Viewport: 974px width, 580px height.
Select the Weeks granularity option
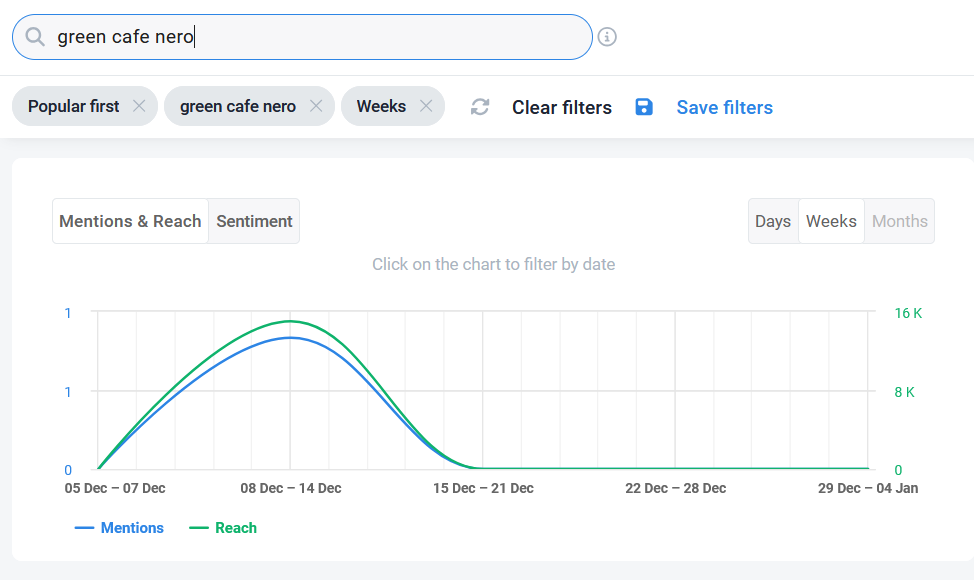tap(831, 221)
